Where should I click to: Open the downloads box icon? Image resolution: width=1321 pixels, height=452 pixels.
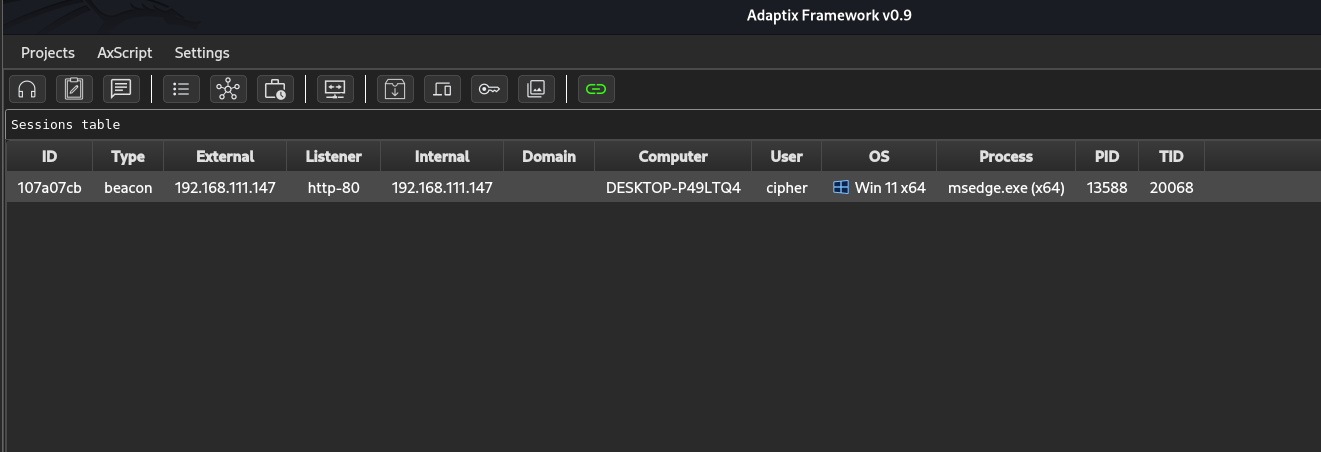pos(395,89)
